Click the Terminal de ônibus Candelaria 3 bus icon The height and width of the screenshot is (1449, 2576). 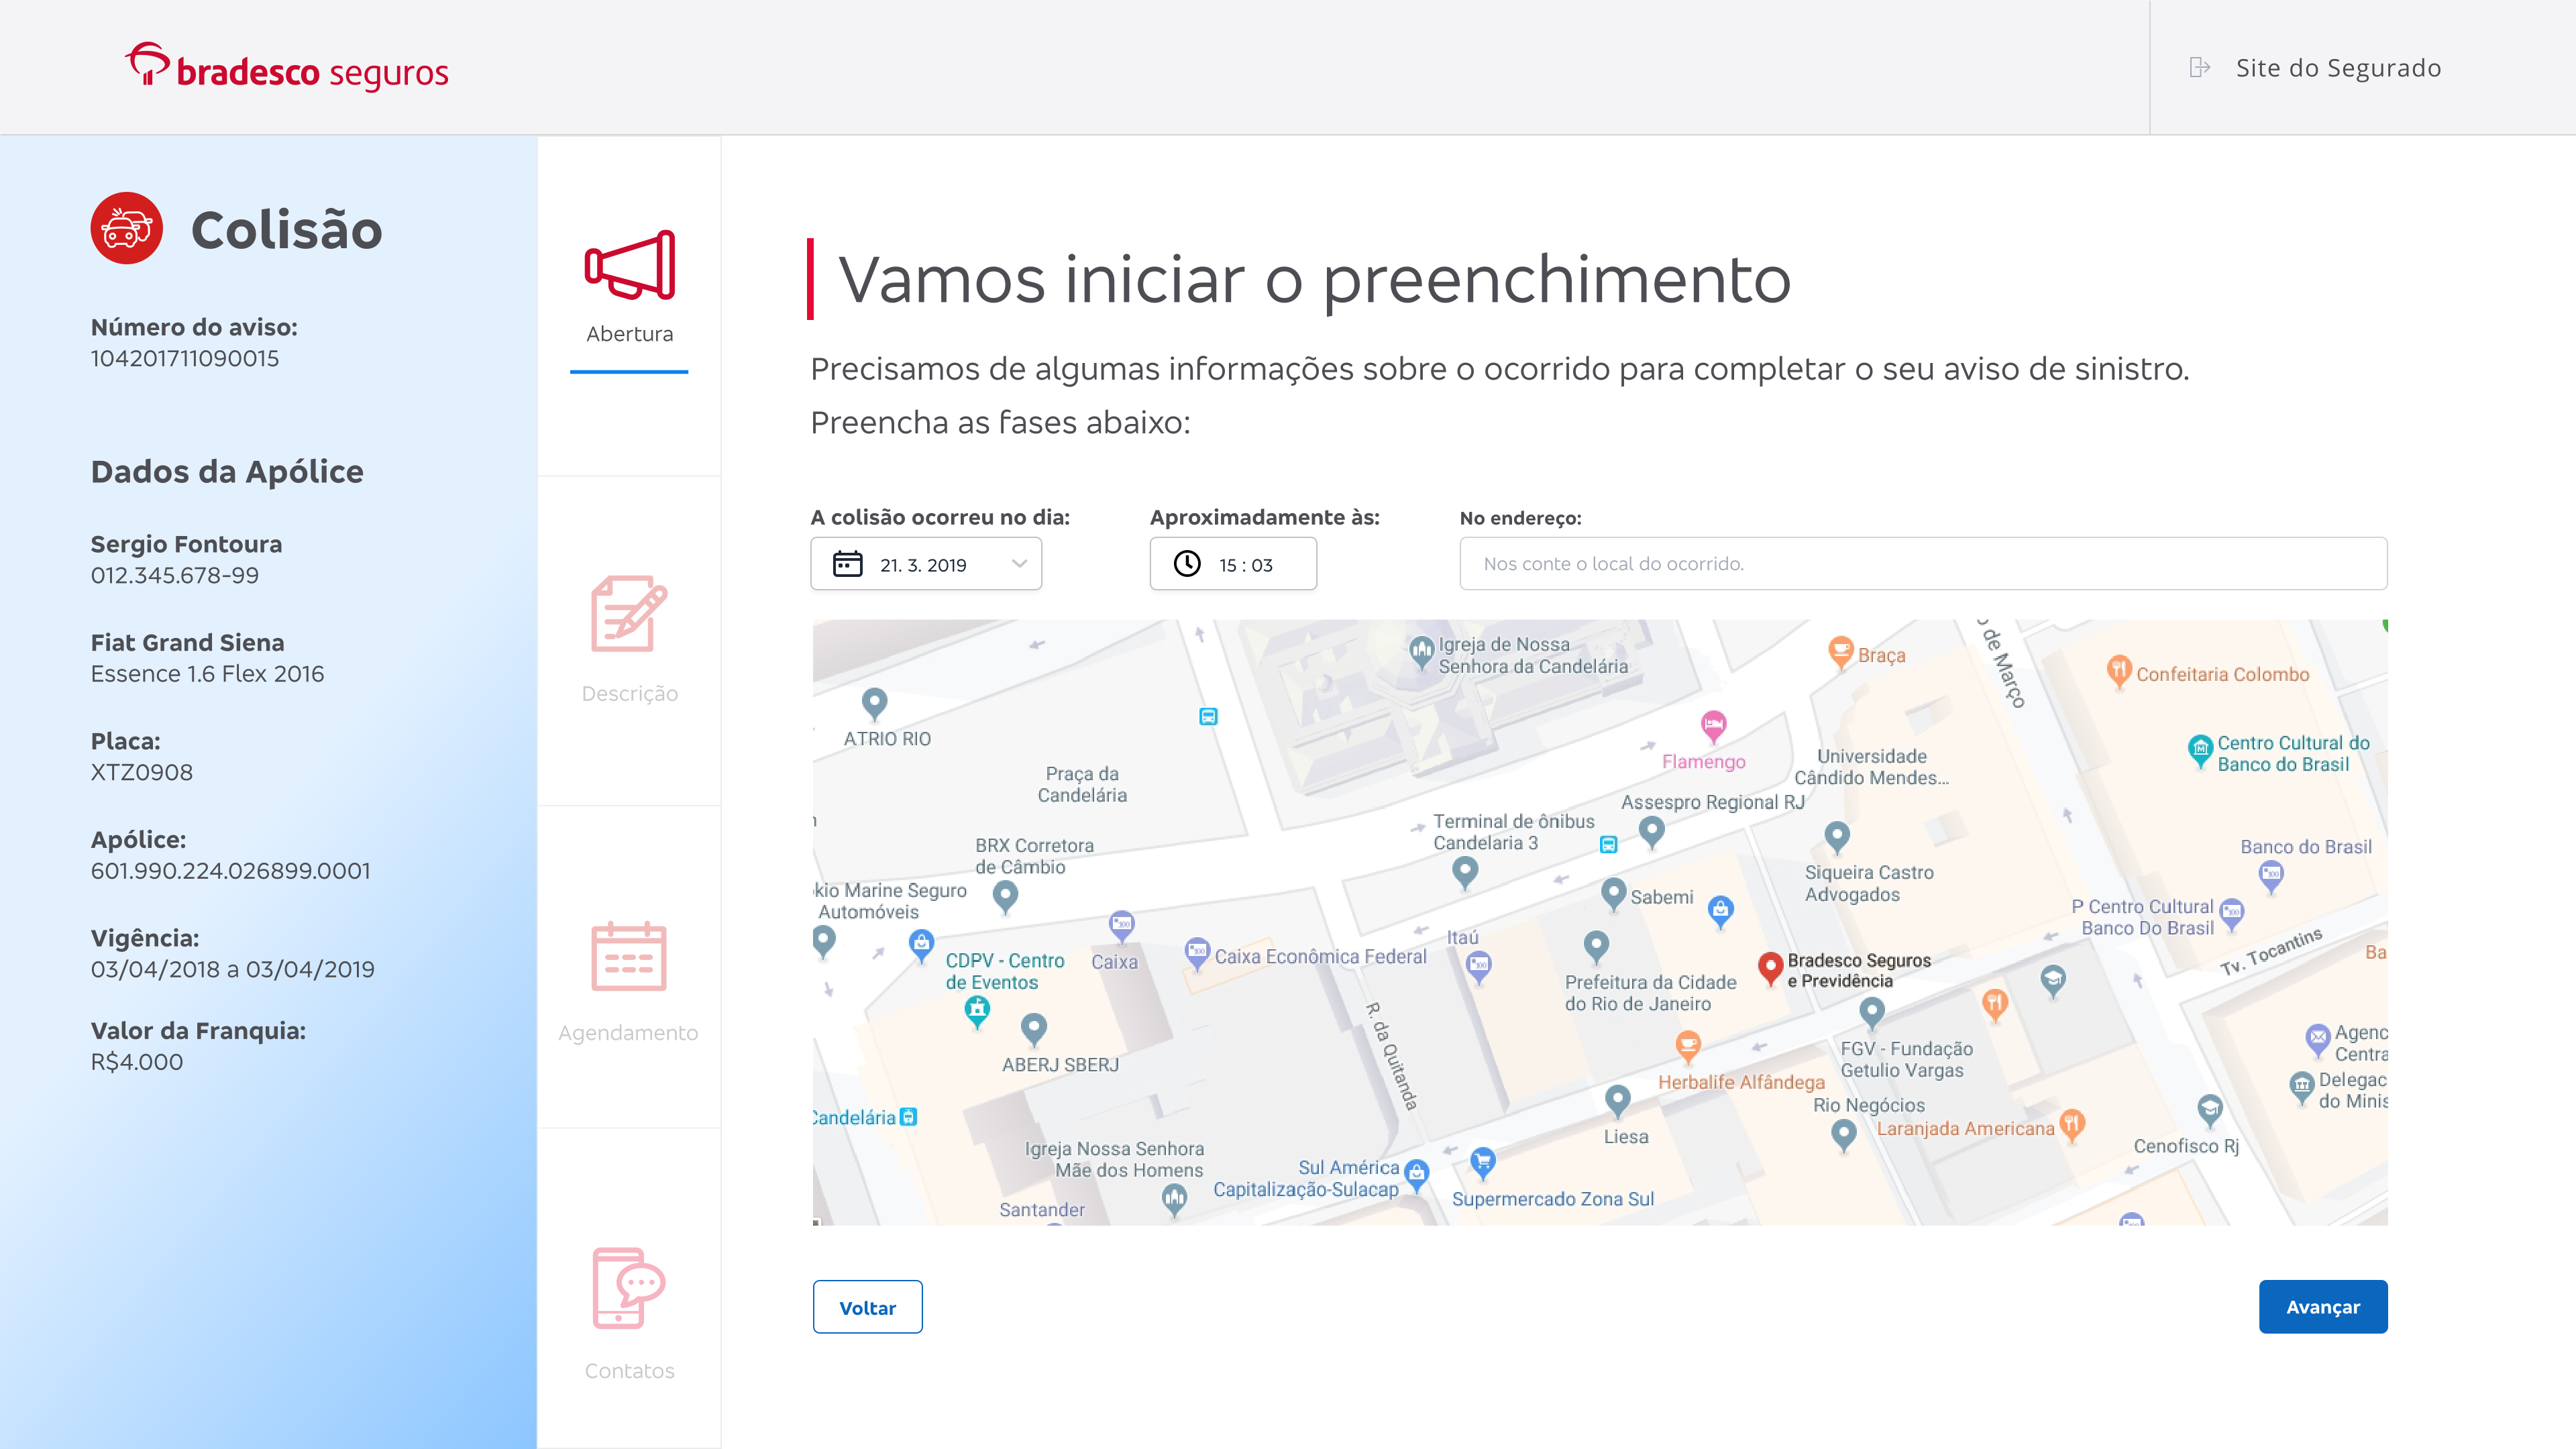coord(1608,844)
